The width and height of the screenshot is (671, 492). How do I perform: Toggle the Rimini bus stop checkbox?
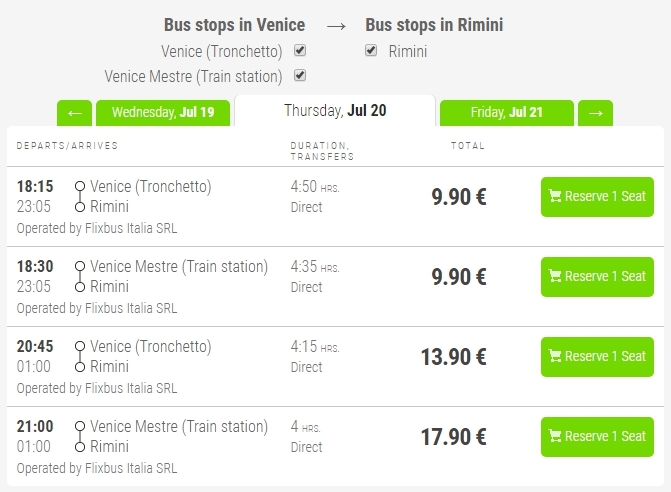pyautogui.click(x=371, y=50)
